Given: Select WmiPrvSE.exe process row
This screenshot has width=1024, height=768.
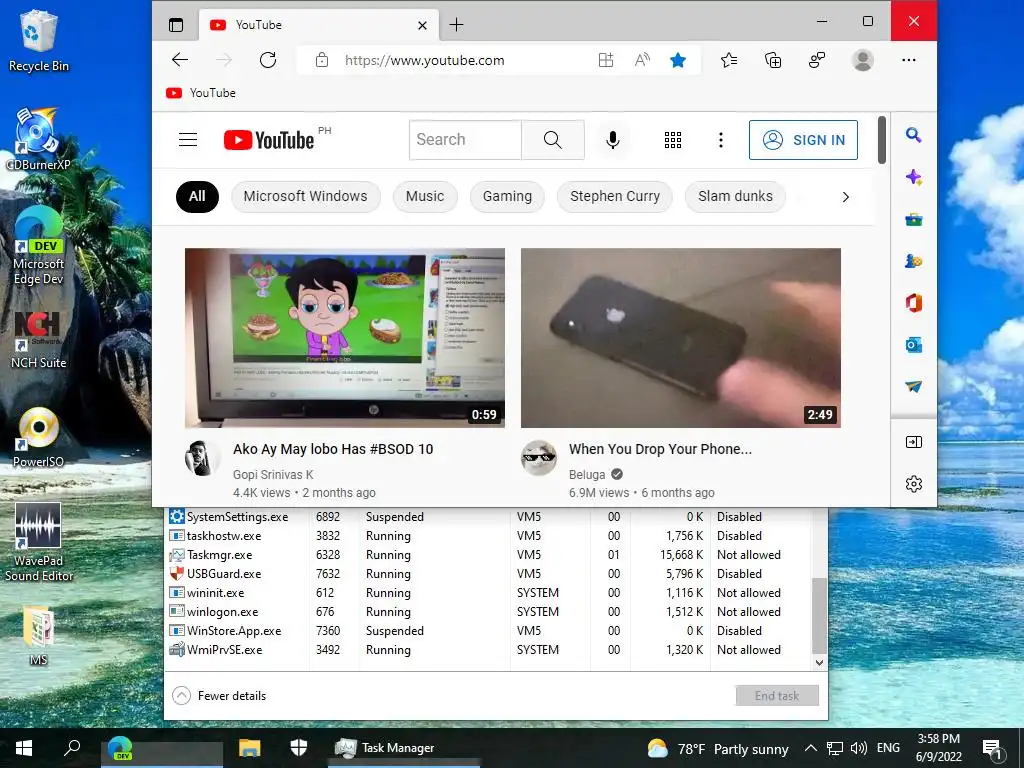Looking at the screenshot, I should (x=488, y=650).
